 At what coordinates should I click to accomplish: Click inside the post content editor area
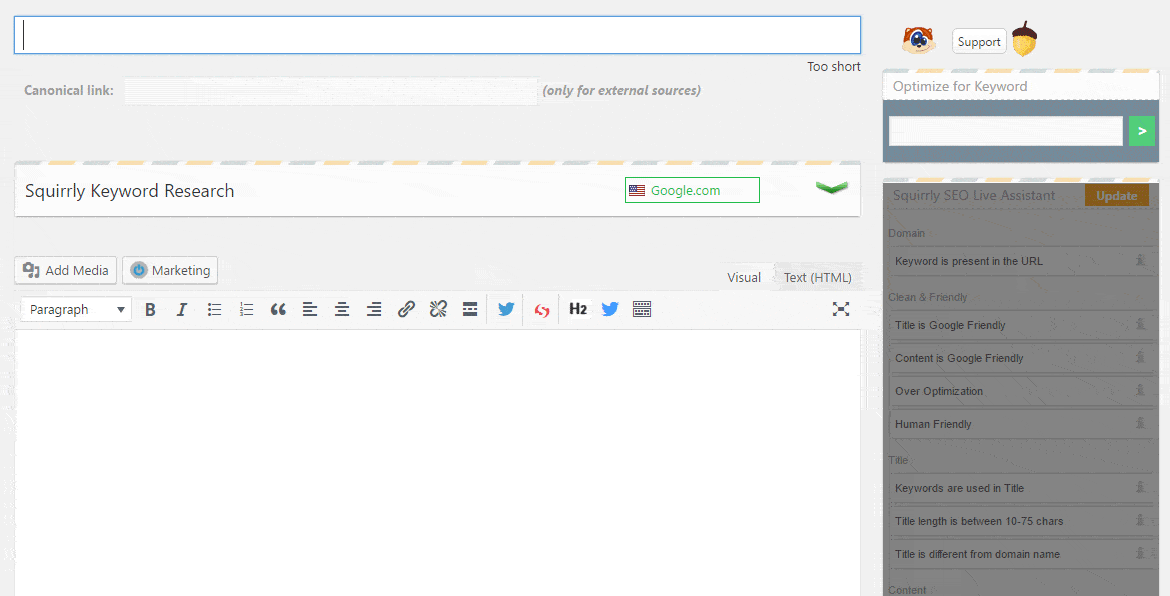437,462
